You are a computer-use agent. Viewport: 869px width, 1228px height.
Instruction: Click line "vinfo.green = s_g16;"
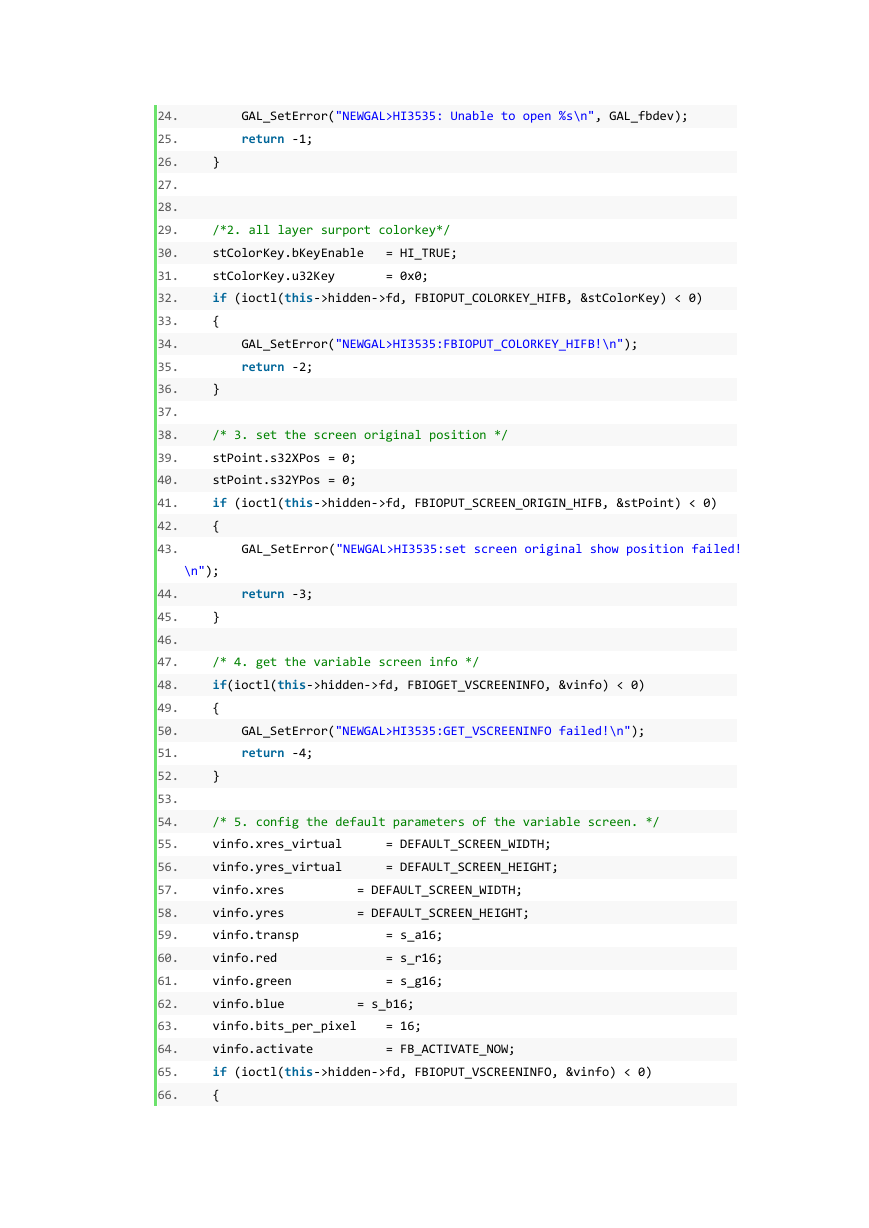point(327,981)
